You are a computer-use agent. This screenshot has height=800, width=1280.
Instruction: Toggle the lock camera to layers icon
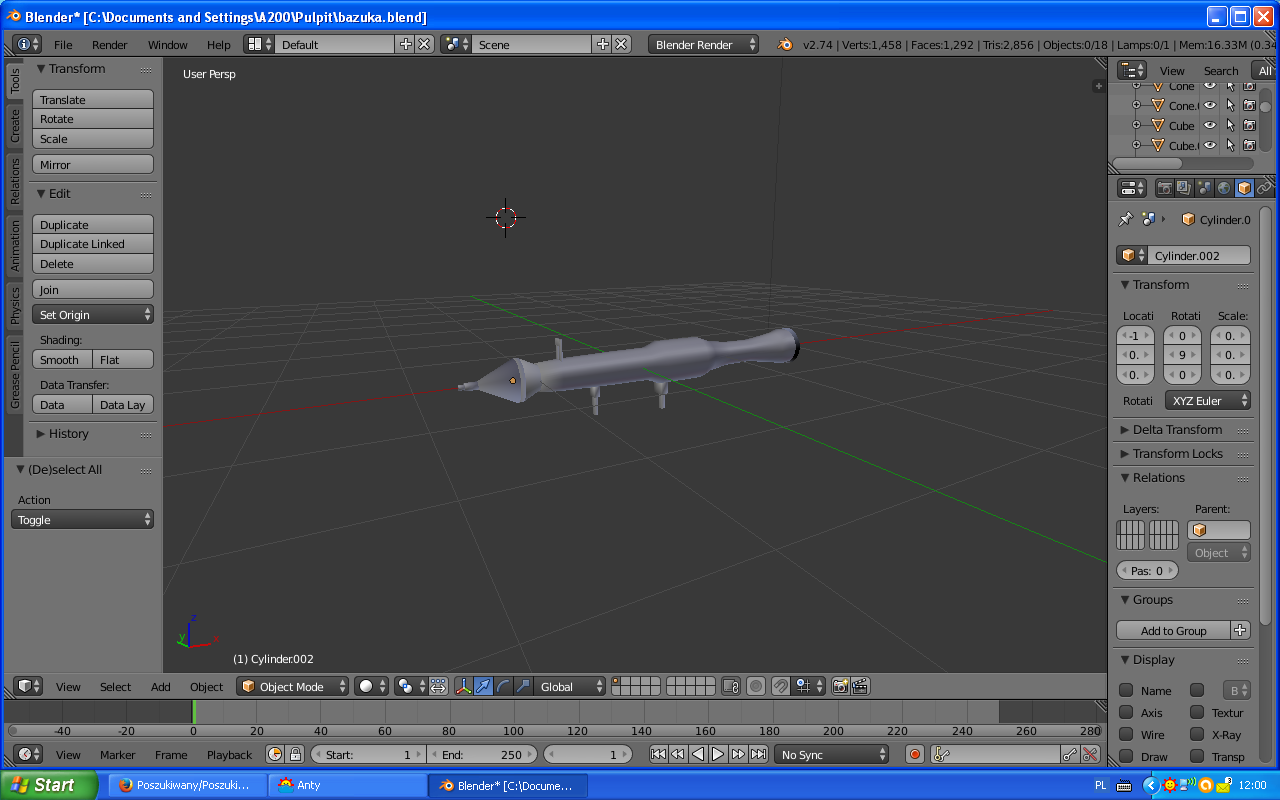pos(730,686)
